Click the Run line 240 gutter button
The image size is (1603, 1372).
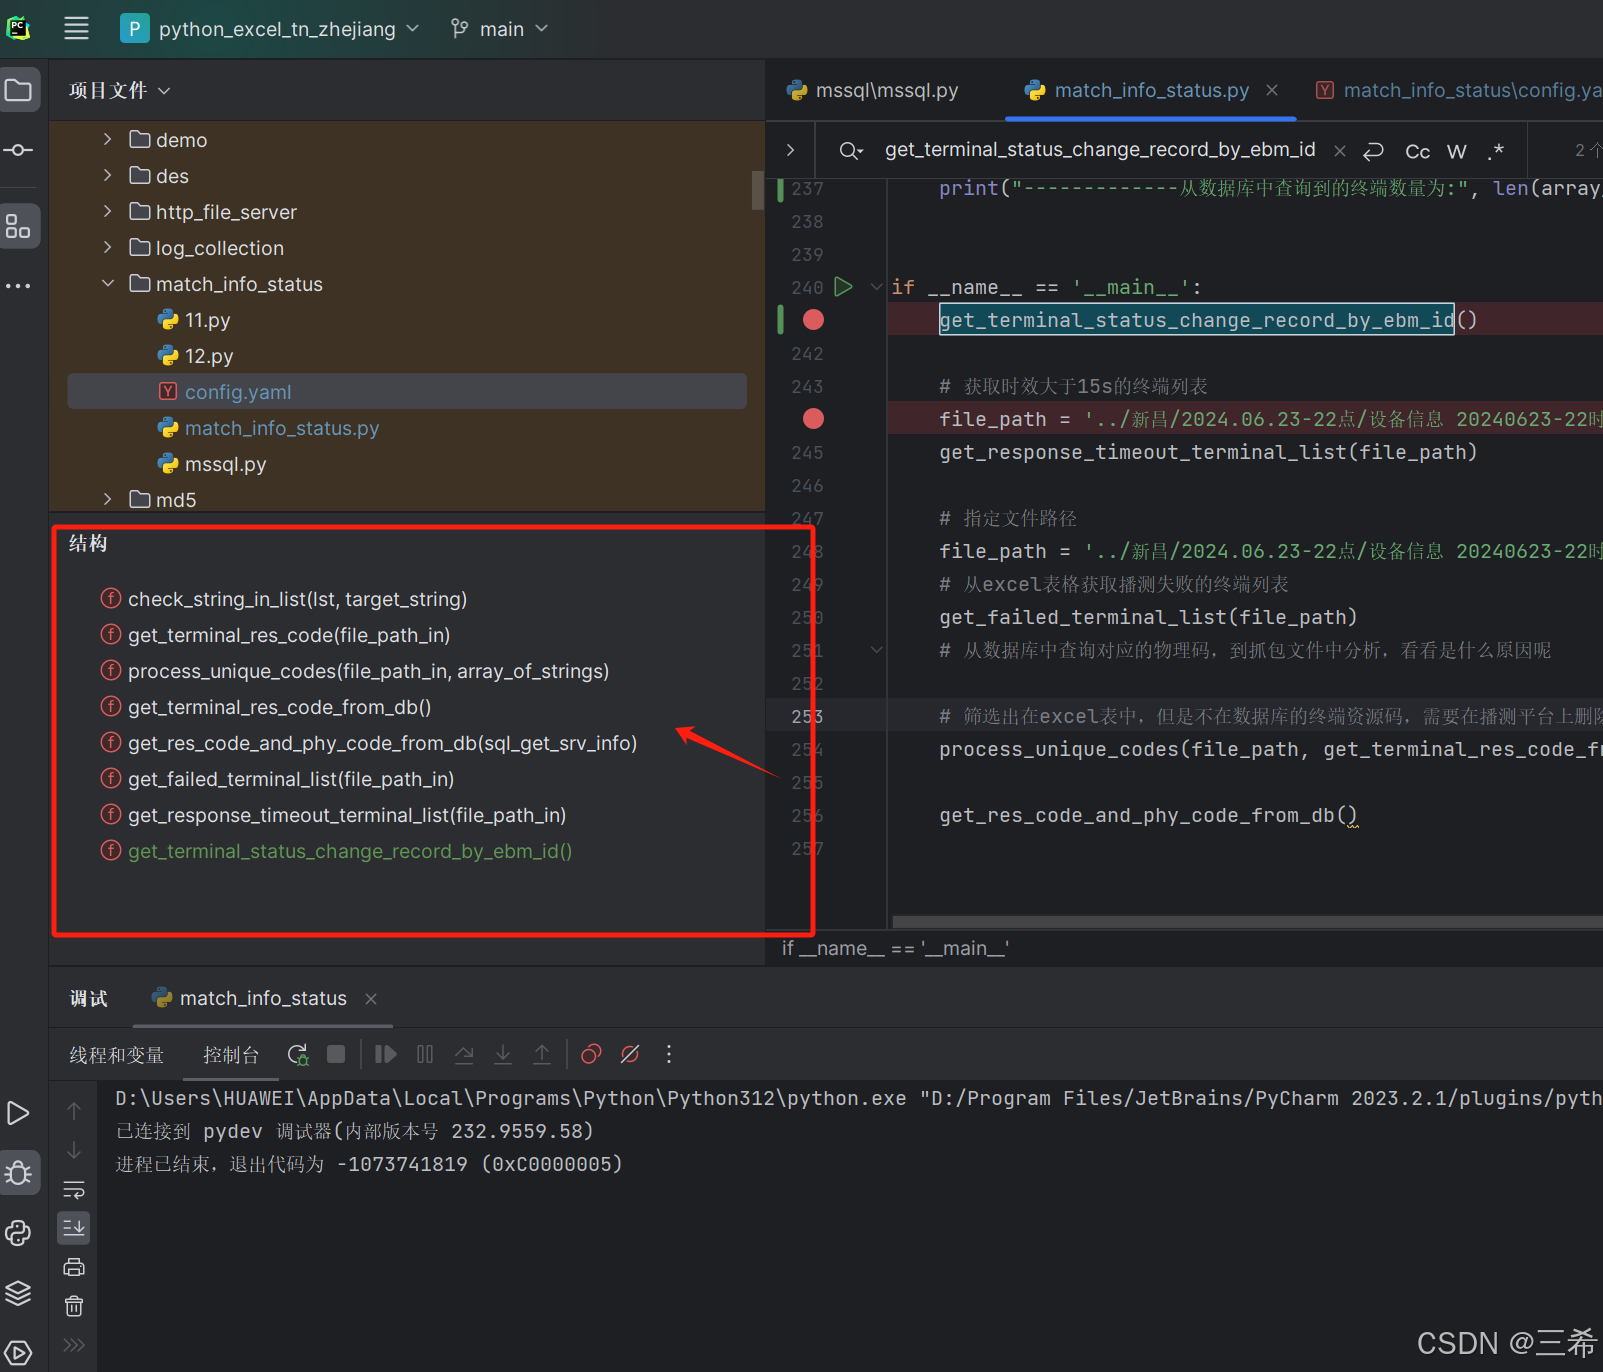(843, 286)
